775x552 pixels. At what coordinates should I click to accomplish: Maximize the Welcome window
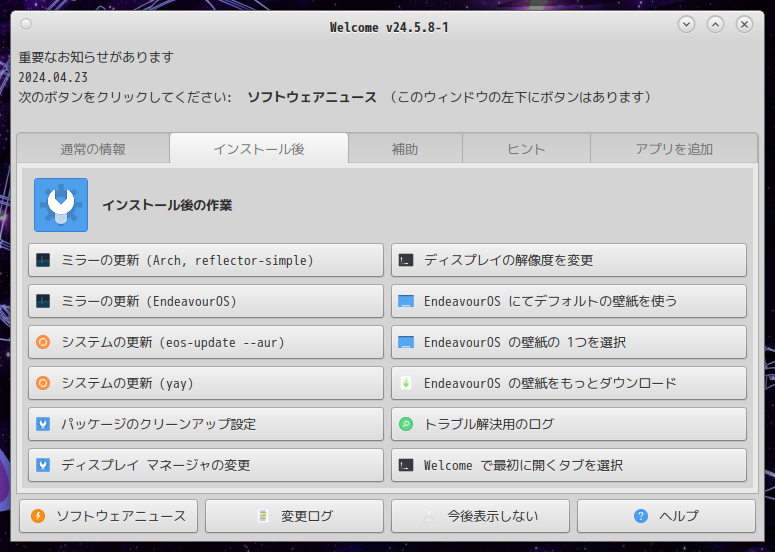tap(715, 24)
